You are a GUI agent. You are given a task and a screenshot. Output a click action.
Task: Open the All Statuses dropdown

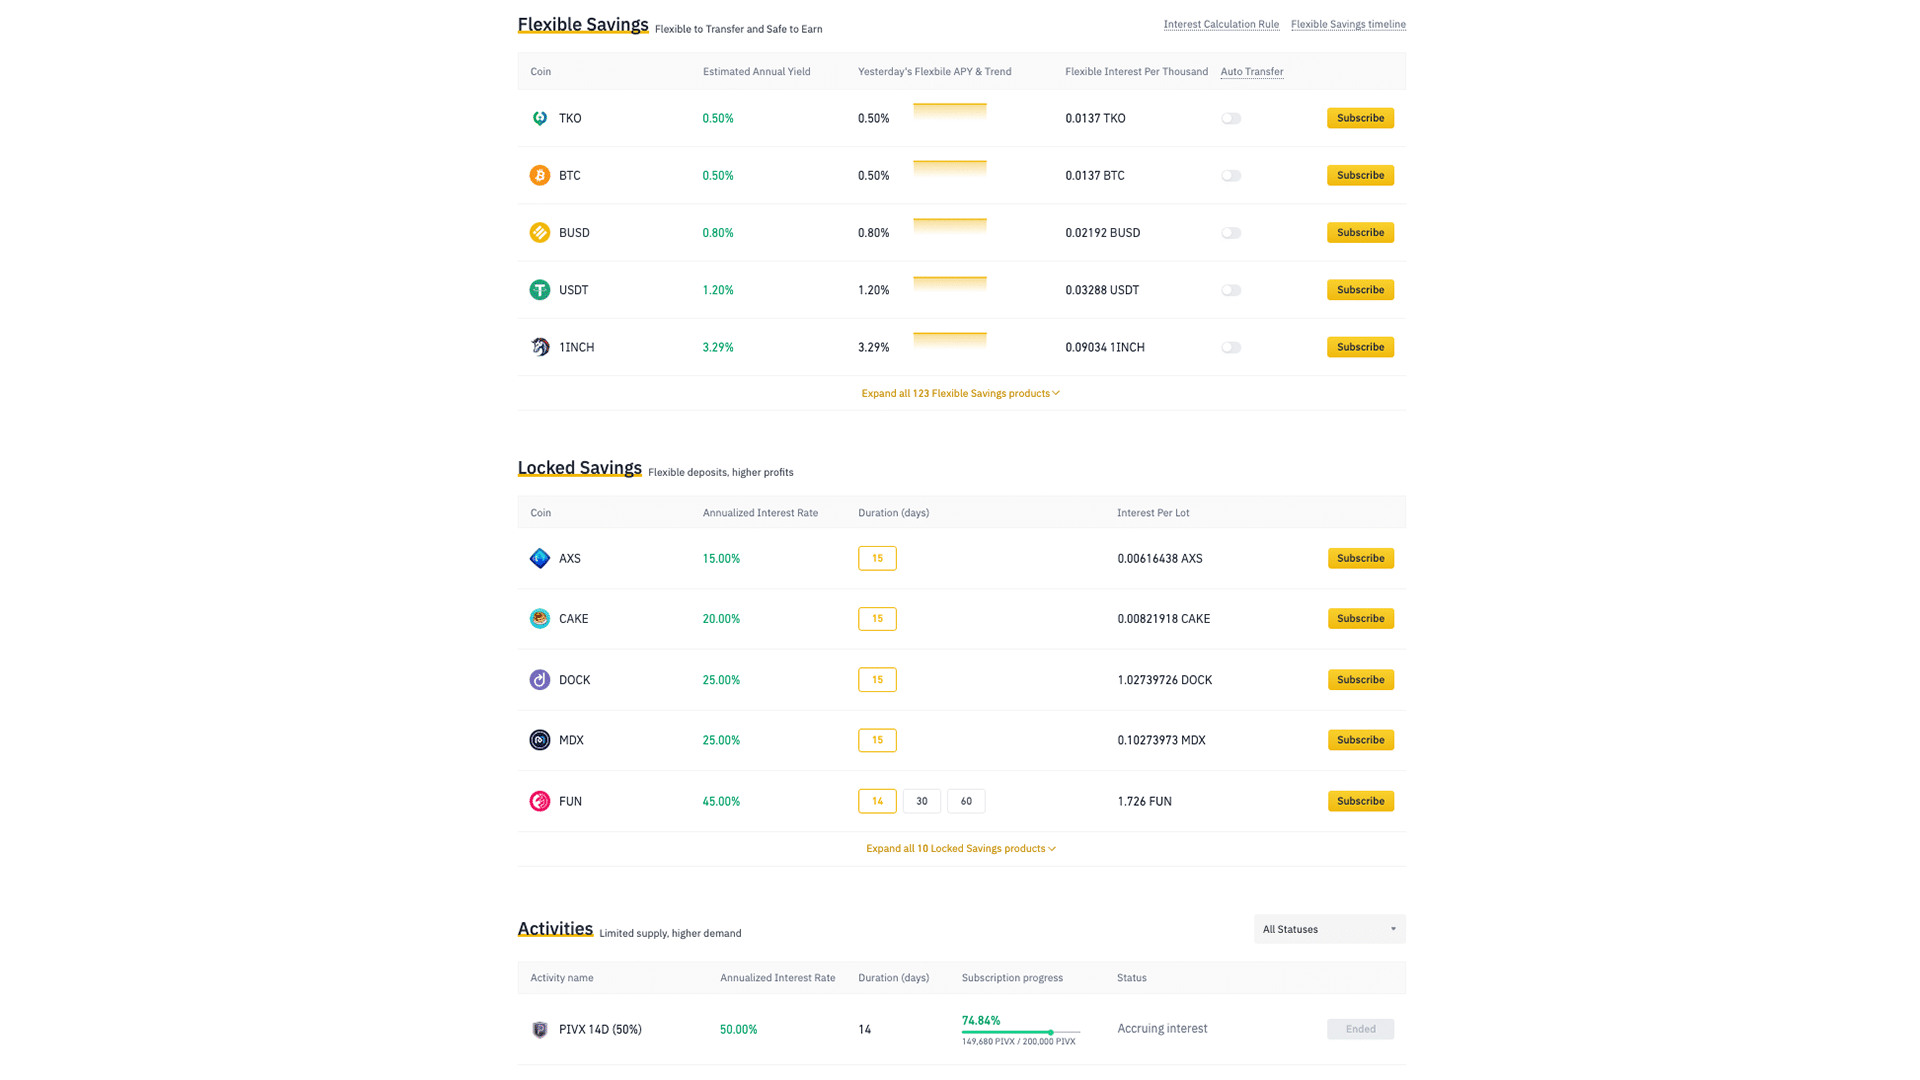click(1329, 929)
